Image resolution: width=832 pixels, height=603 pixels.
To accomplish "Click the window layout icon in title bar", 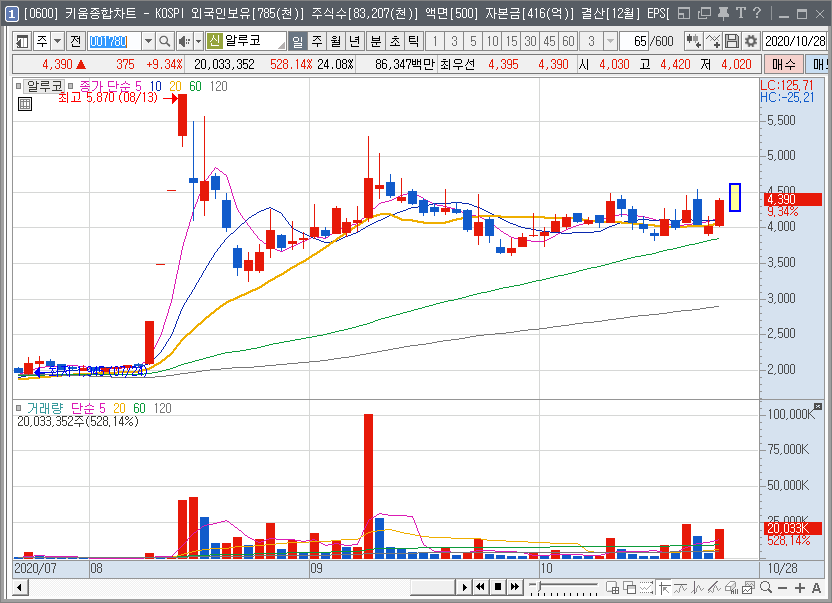I will click(684, 13).
